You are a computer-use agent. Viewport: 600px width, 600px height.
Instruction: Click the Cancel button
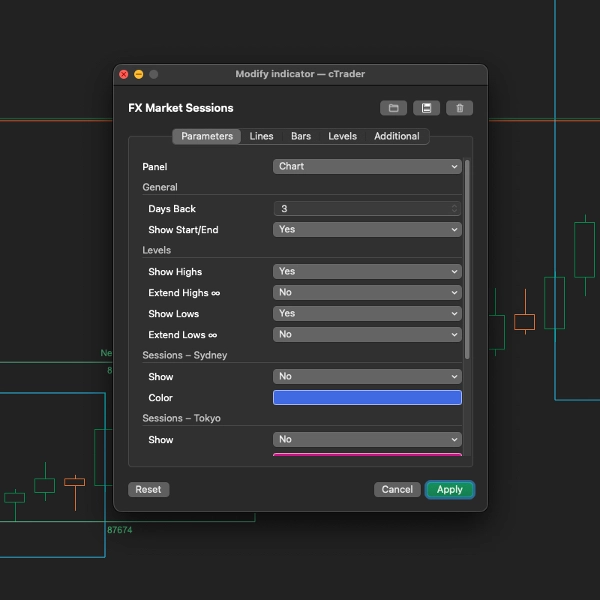pos(397,489)
